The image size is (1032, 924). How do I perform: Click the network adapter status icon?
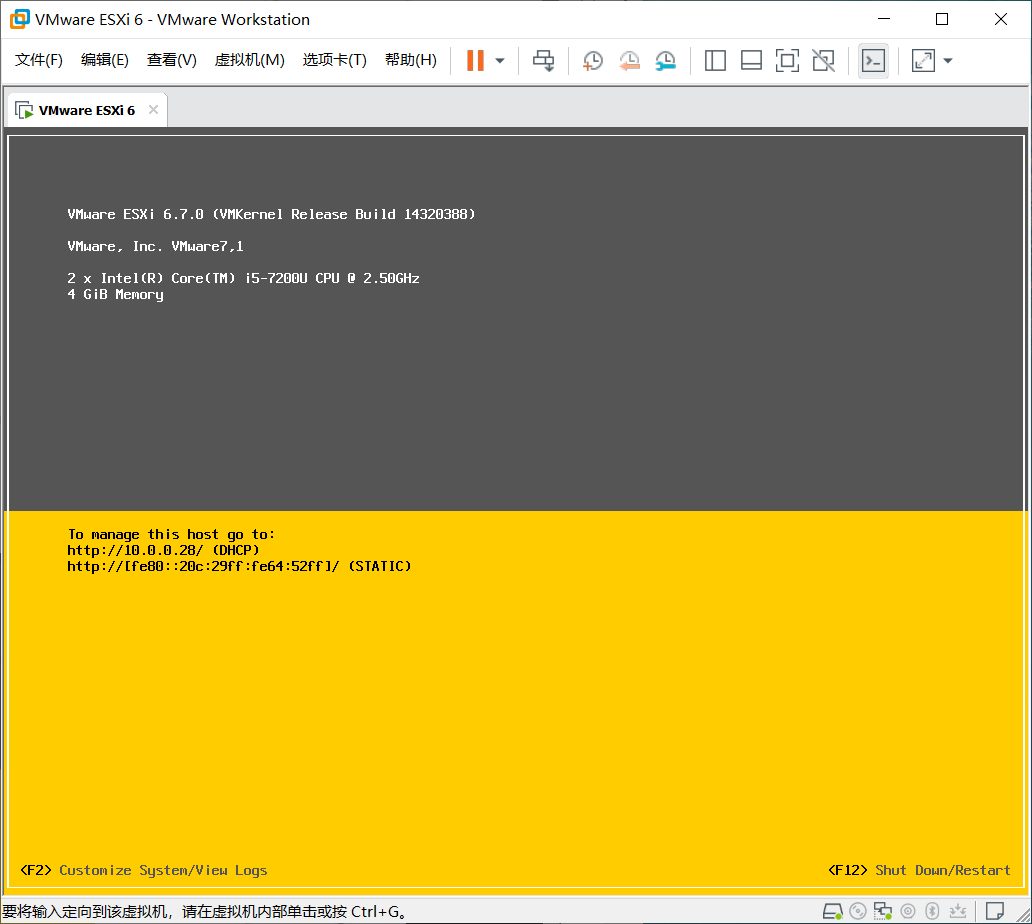[x=883, y=911]
